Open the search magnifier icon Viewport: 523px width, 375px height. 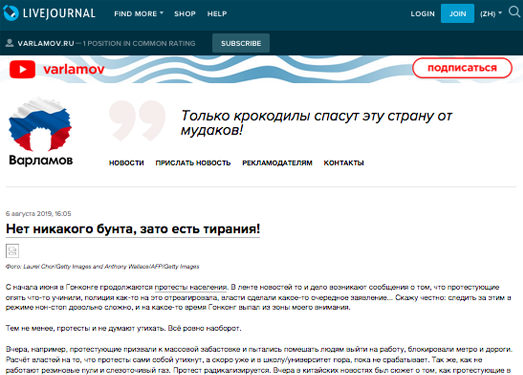pos(514,12)
